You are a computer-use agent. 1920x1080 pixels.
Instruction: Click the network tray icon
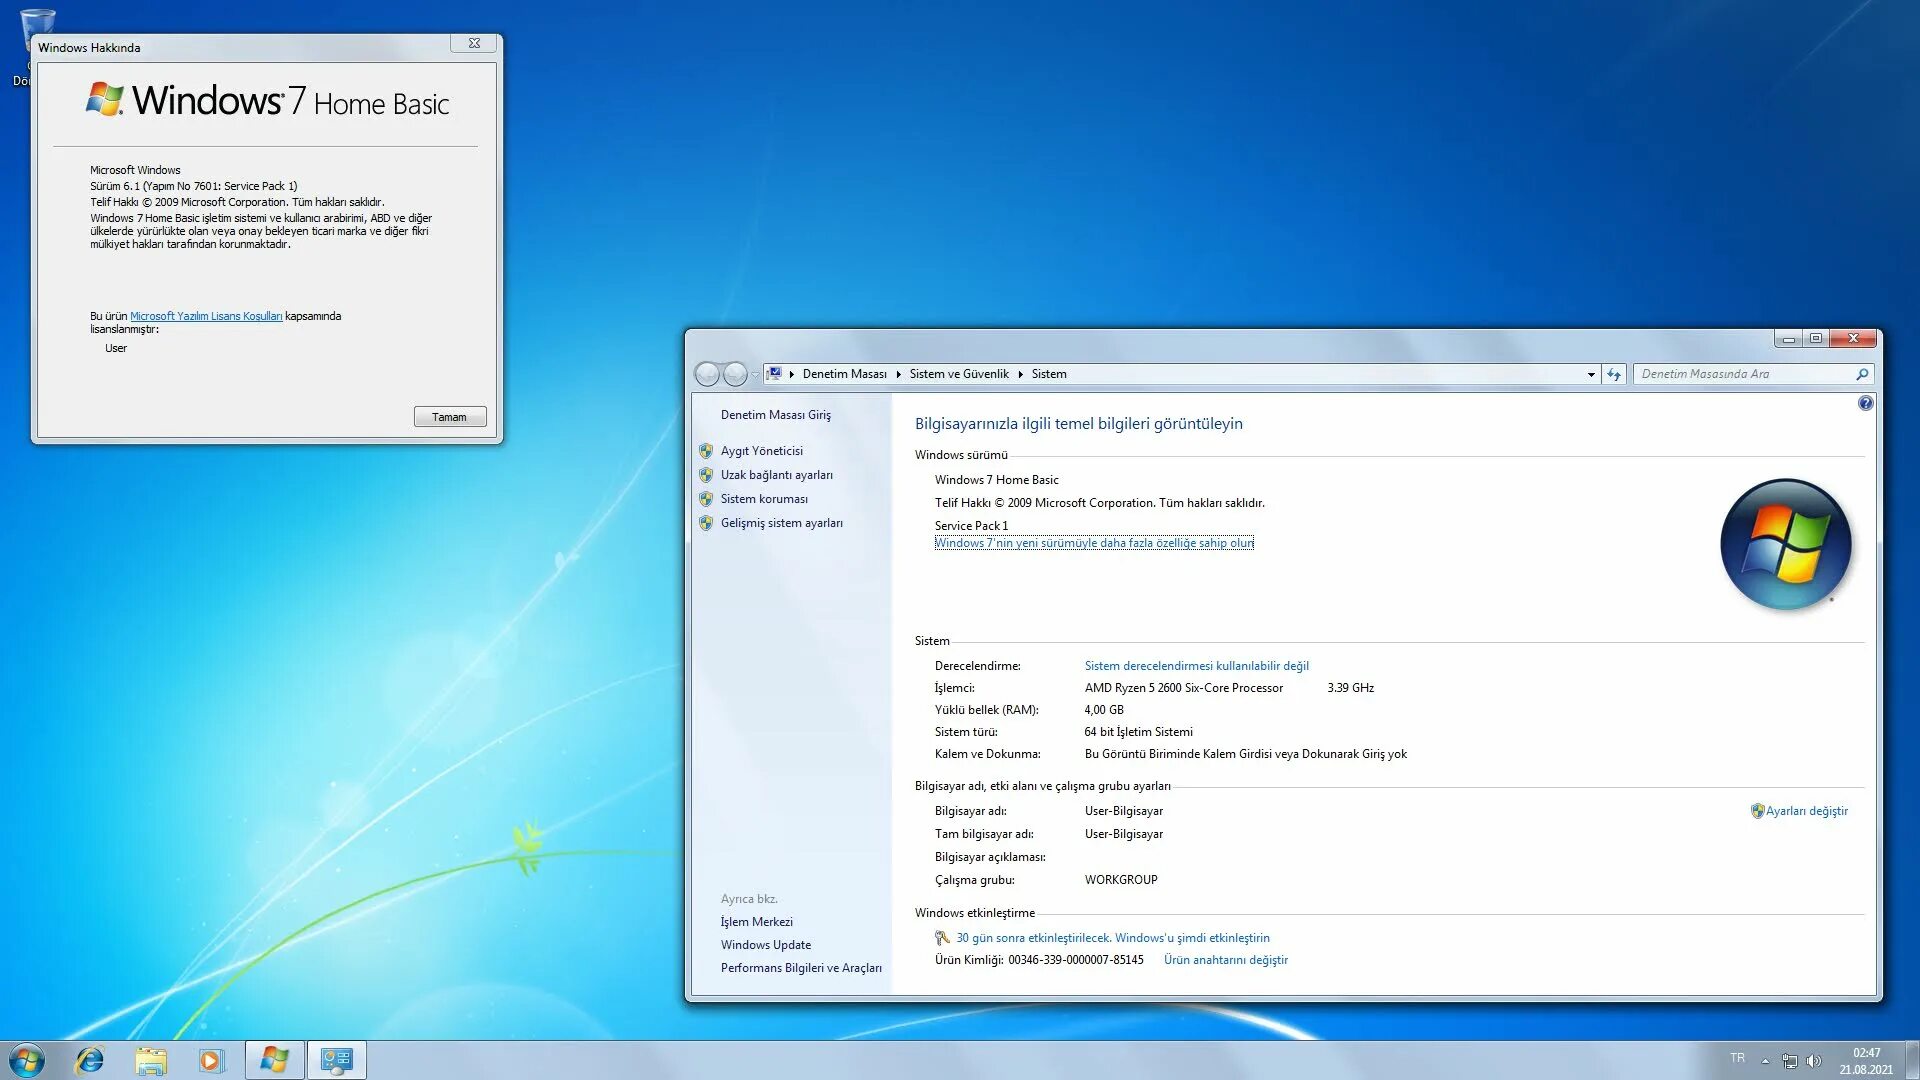click(x=1790, y=1061)
